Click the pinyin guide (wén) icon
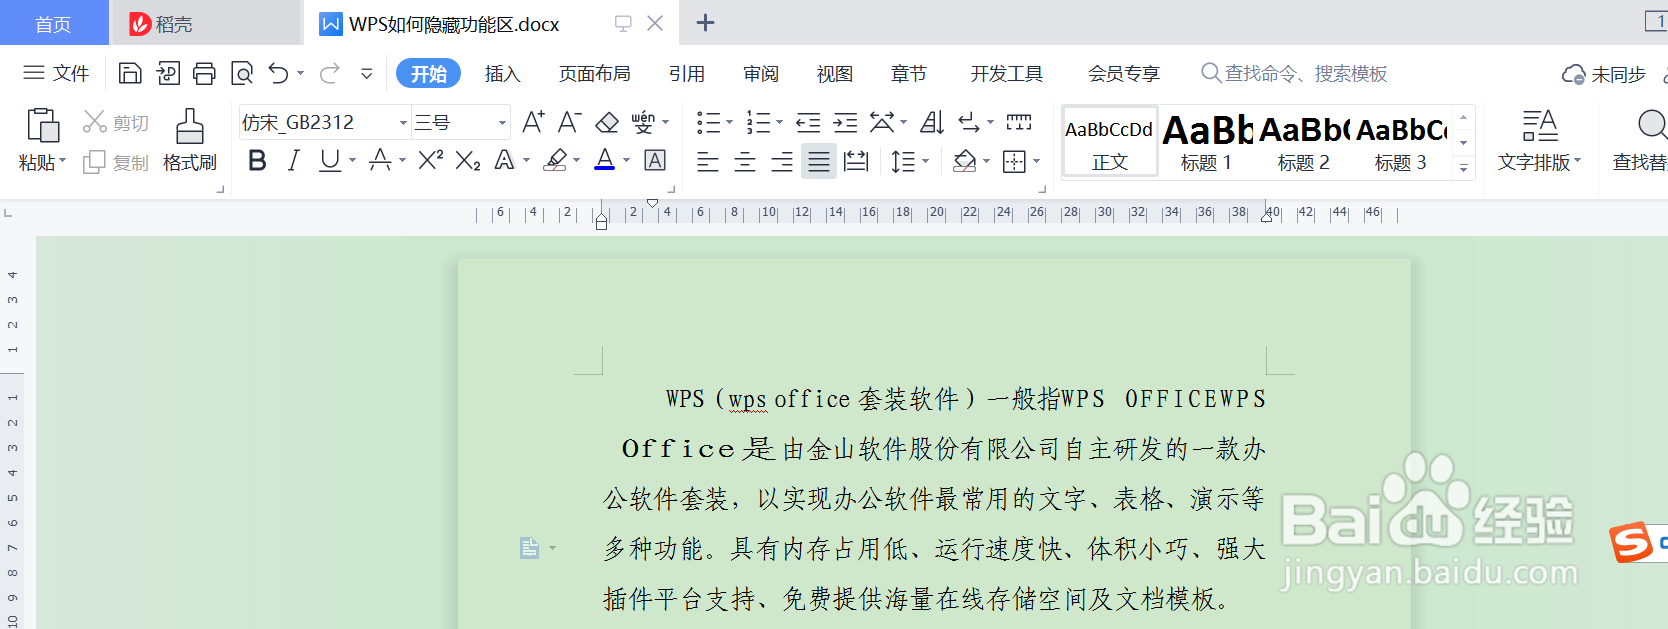 click(643, 122)
